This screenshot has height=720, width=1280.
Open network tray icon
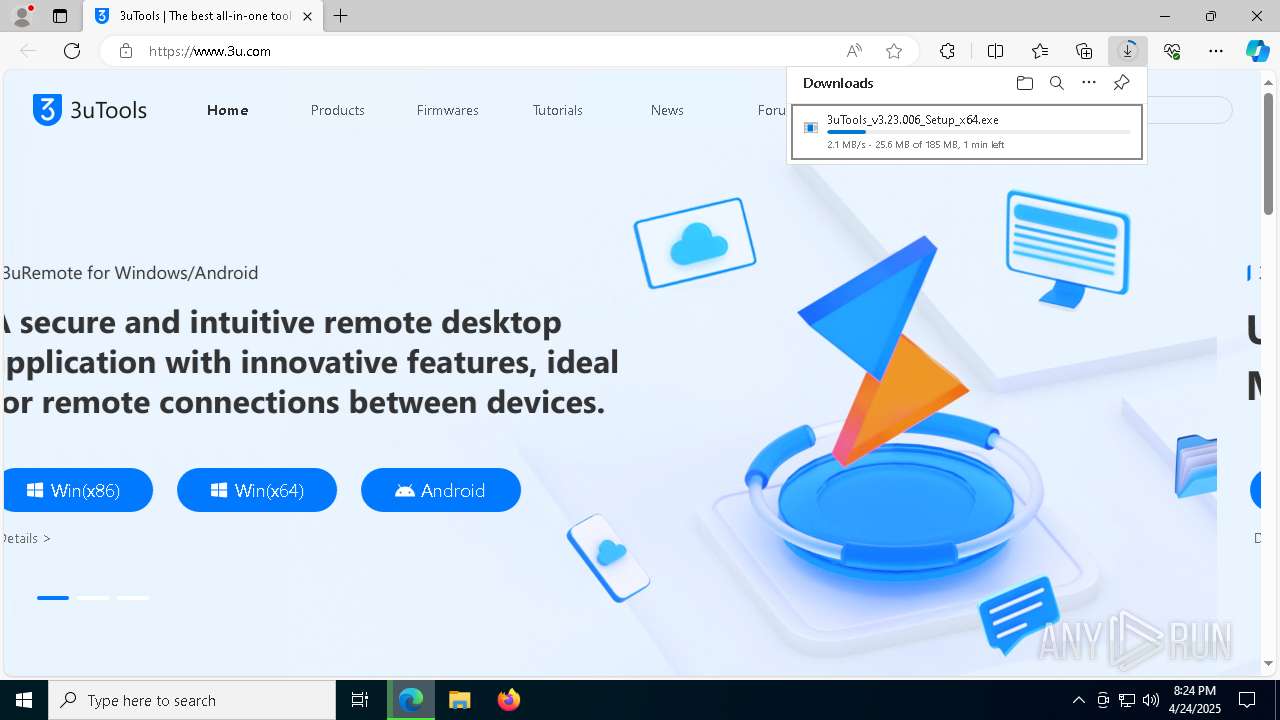point(1127,700)
